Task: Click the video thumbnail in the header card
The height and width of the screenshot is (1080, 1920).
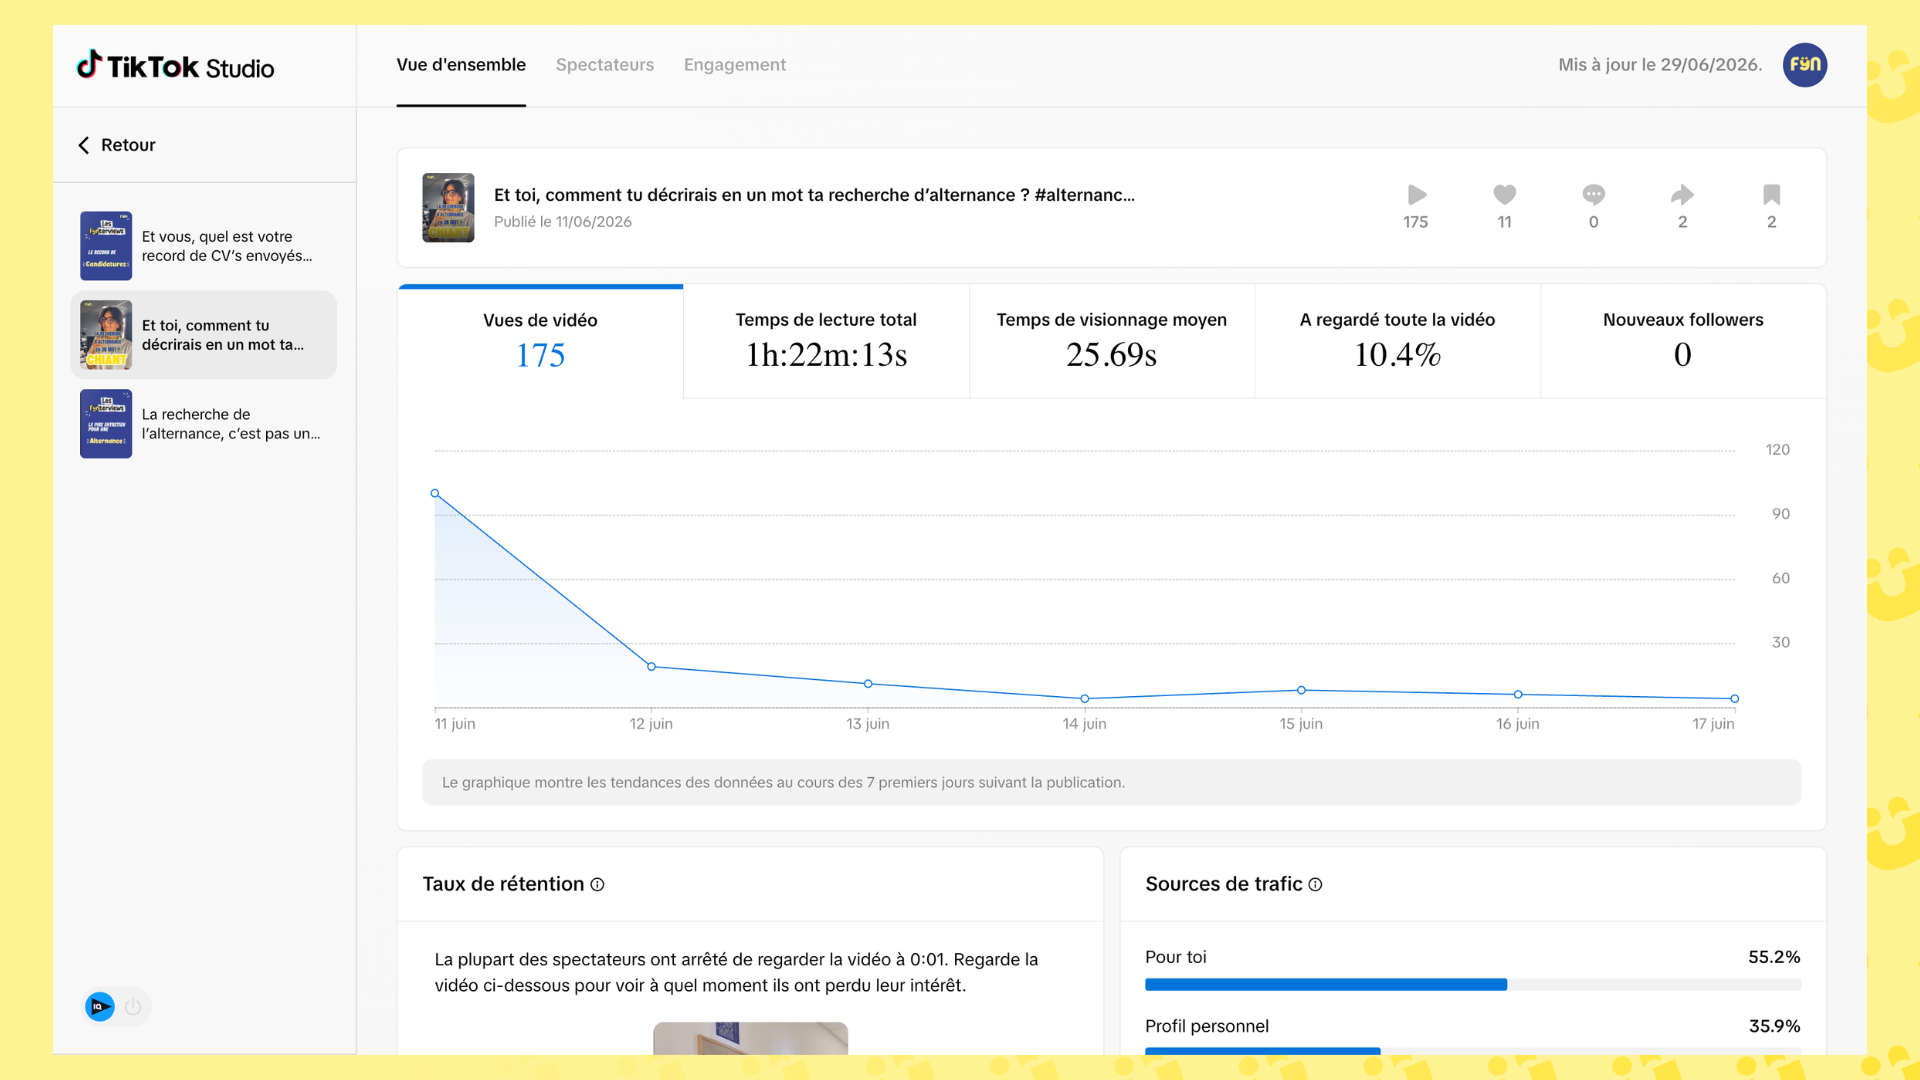Action: click(448, 207)
